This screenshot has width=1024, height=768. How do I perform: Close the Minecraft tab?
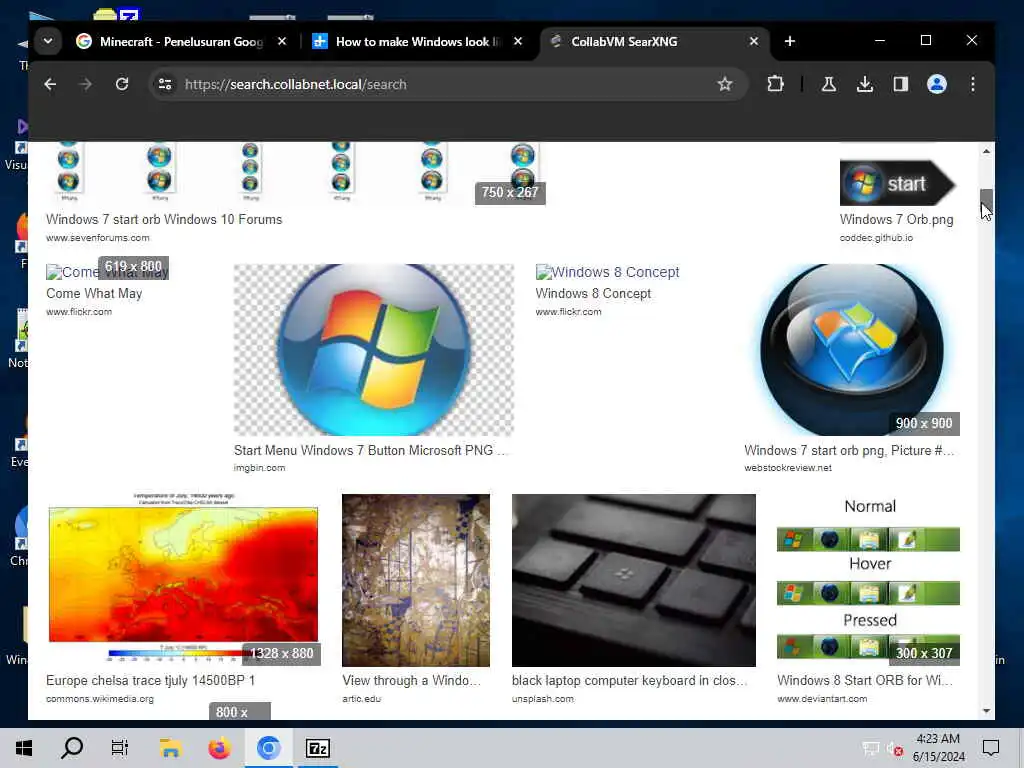point(281,41)
